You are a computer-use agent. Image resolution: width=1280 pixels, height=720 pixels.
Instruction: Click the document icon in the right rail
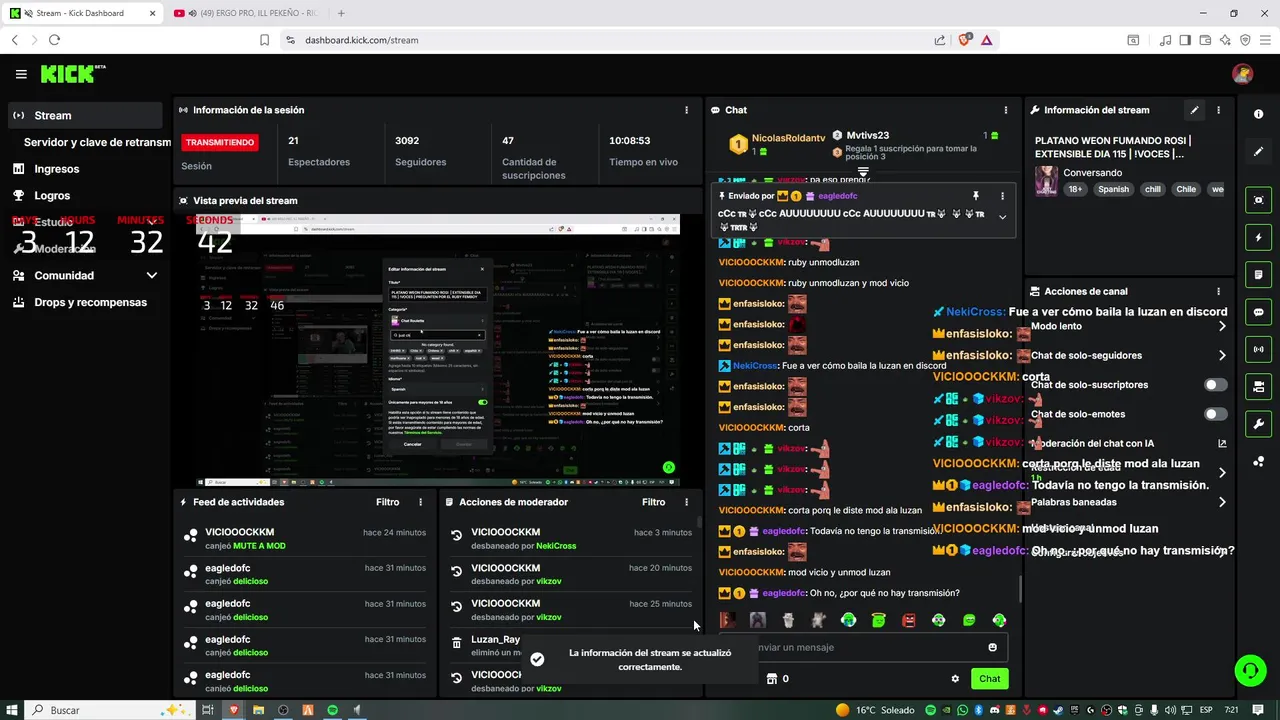pos(1259,275)
